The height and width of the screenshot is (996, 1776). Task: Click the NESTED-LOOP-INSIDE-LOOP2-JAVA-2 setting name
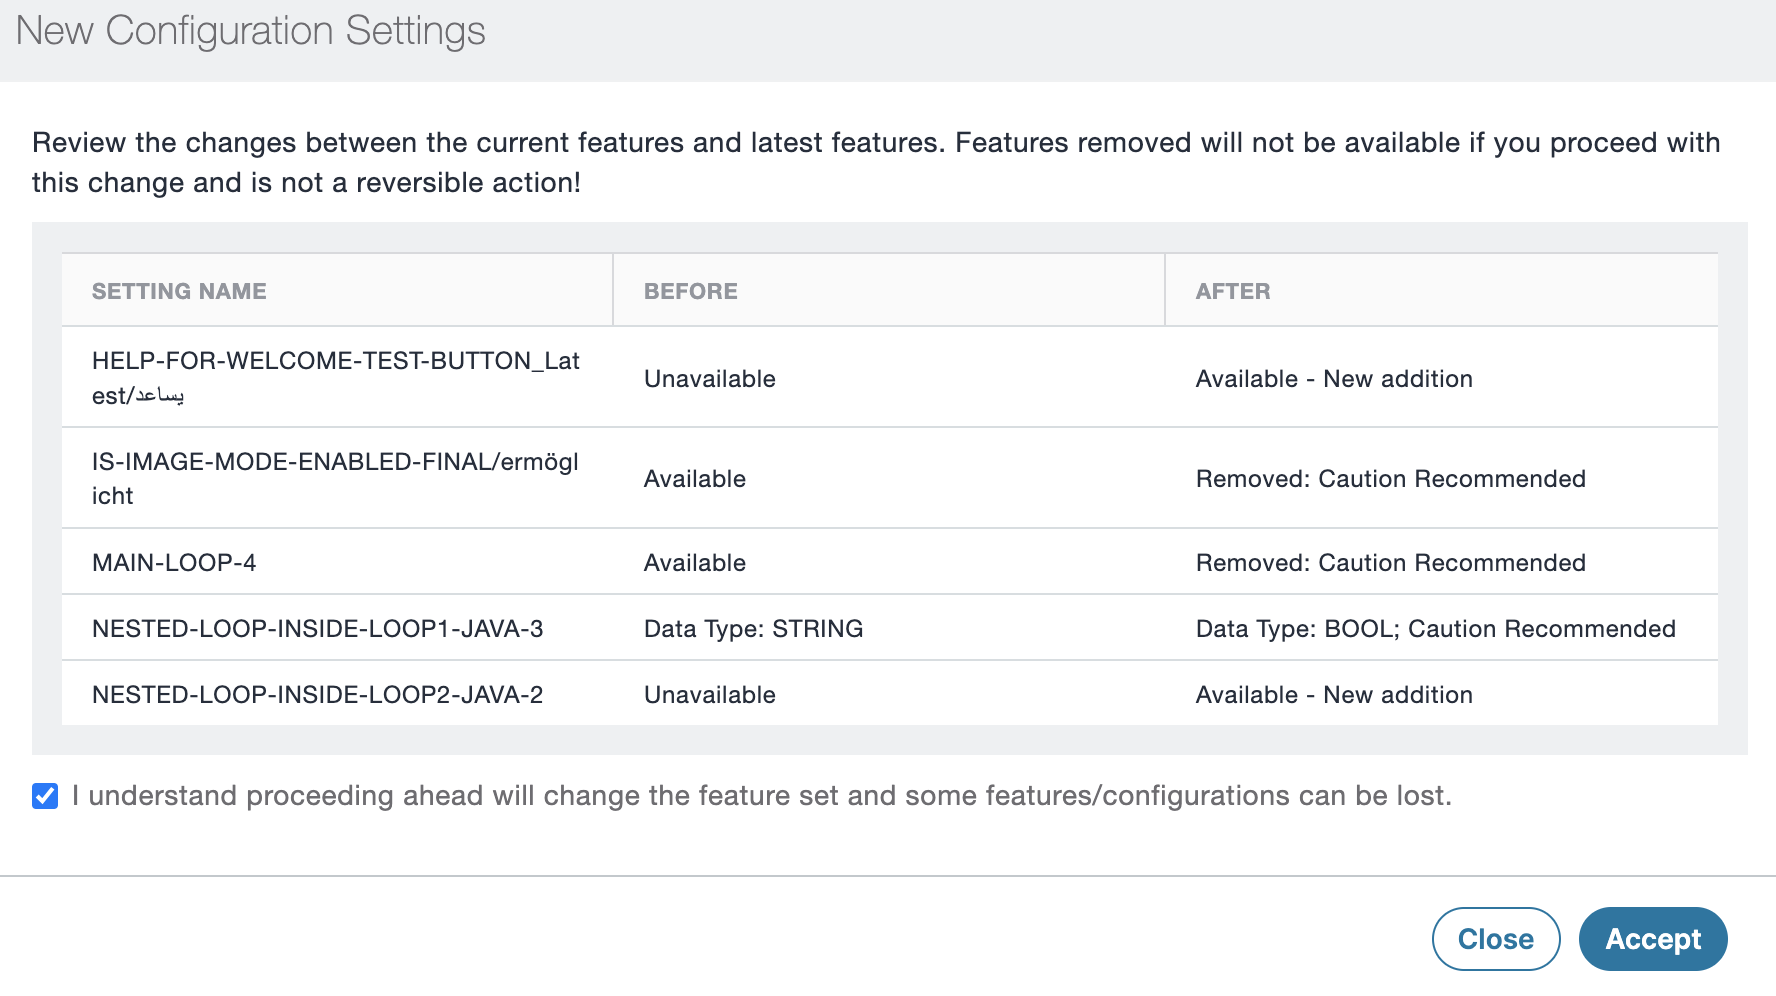point(317,694)
